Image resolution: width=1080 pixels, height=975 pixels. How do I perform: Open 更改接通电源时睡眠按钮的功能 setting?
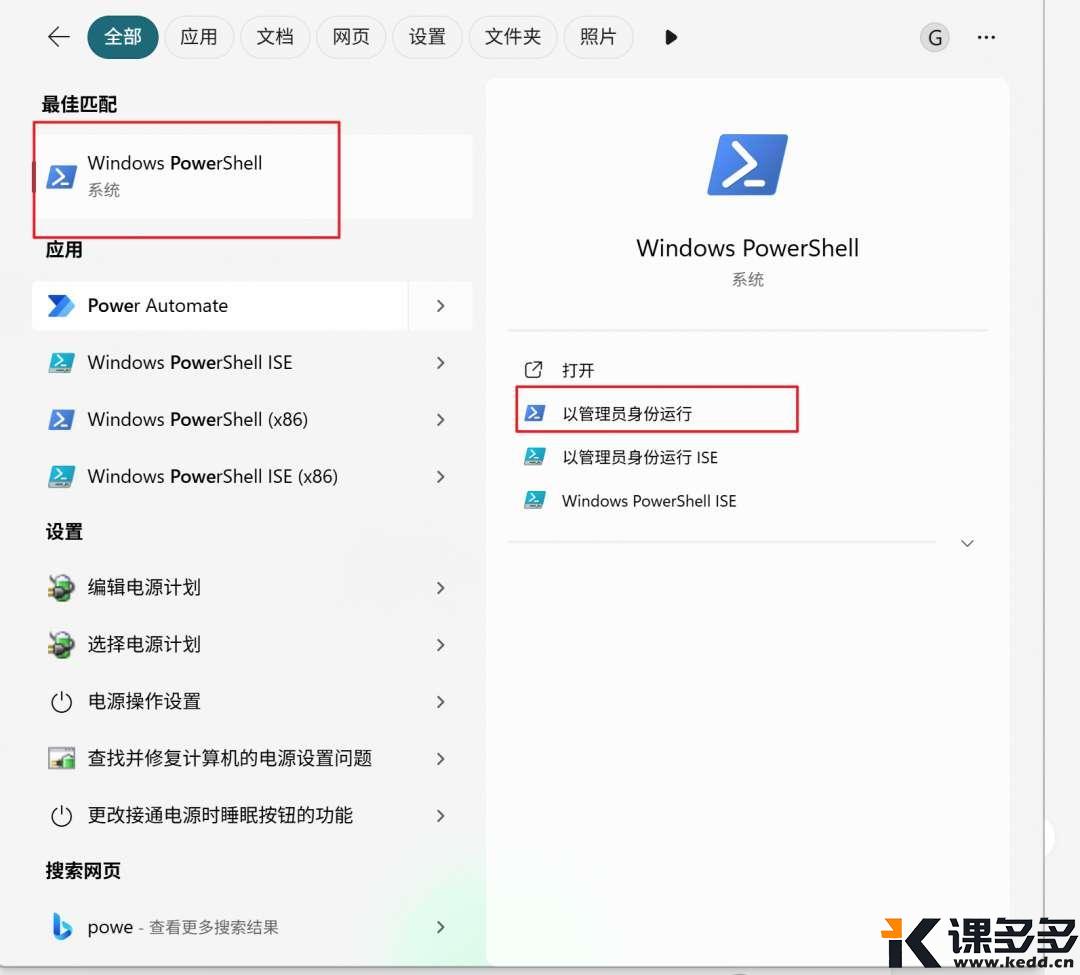pyautogui.click(x=220, y=816)
